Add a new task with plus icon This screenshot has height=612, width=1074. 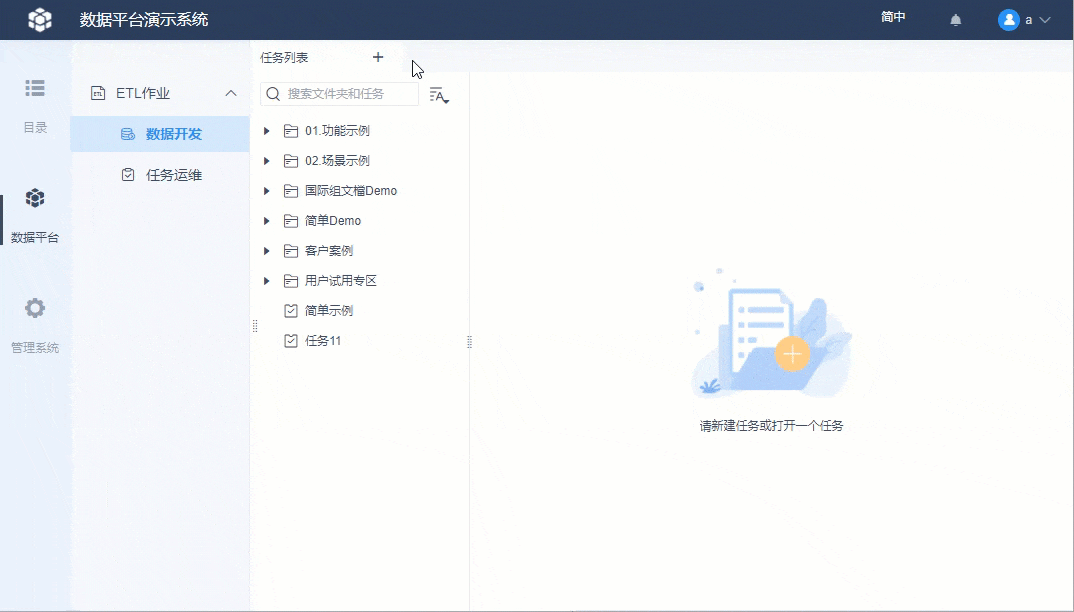378,57
